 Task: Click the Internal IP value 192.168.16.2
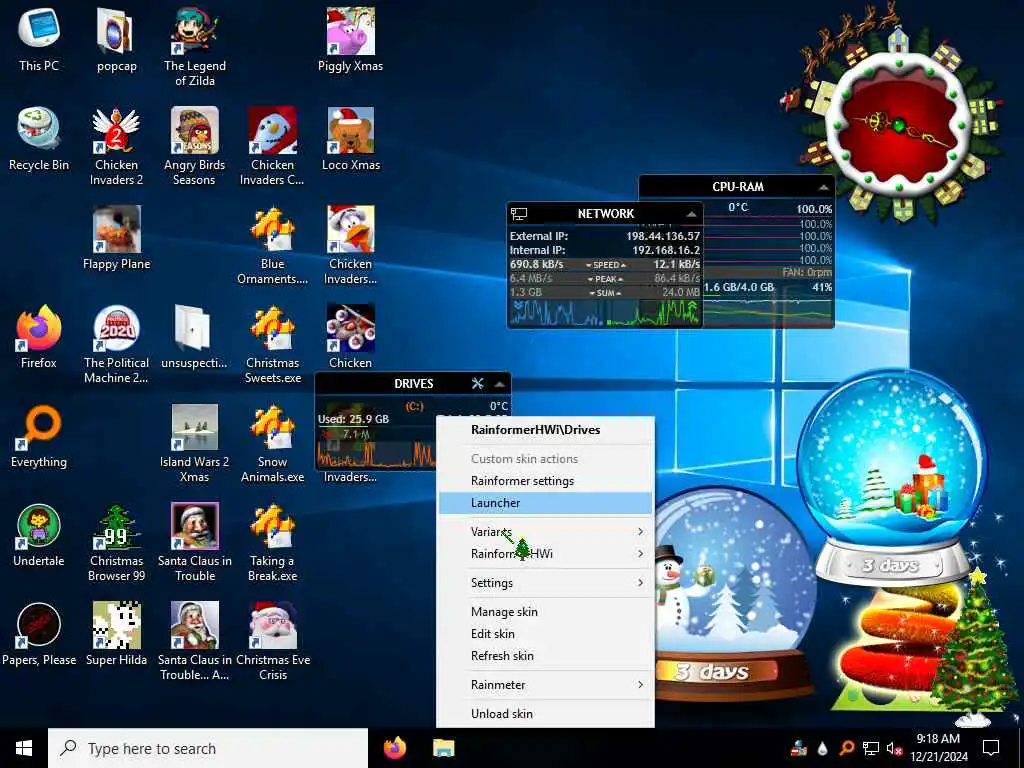tap(666, 250)
